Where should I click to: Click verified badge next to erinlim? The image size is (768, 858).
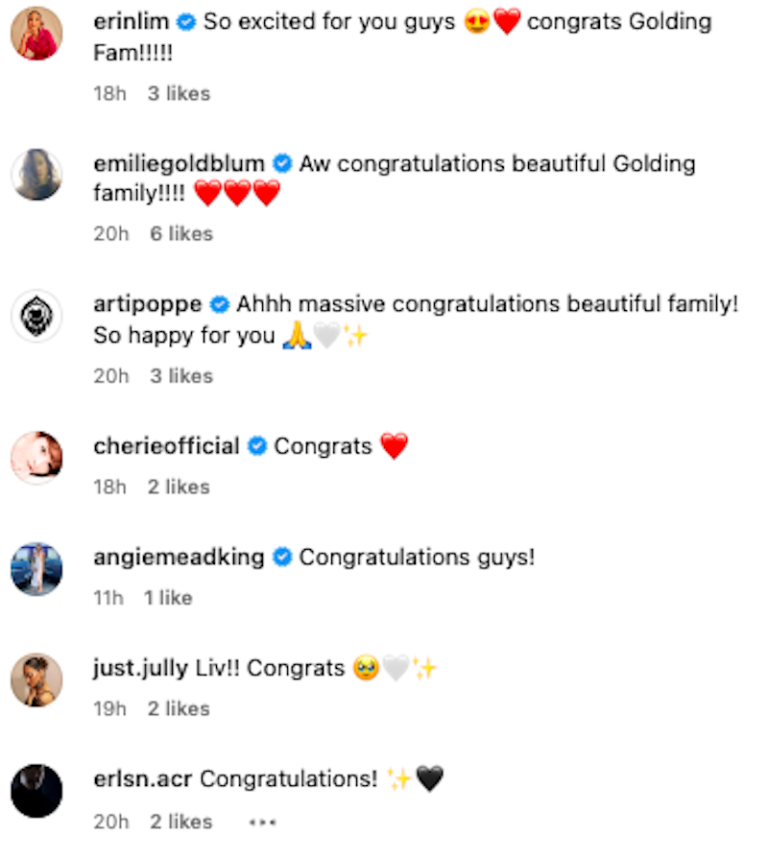pyautogui.click(x=186, y=22)
